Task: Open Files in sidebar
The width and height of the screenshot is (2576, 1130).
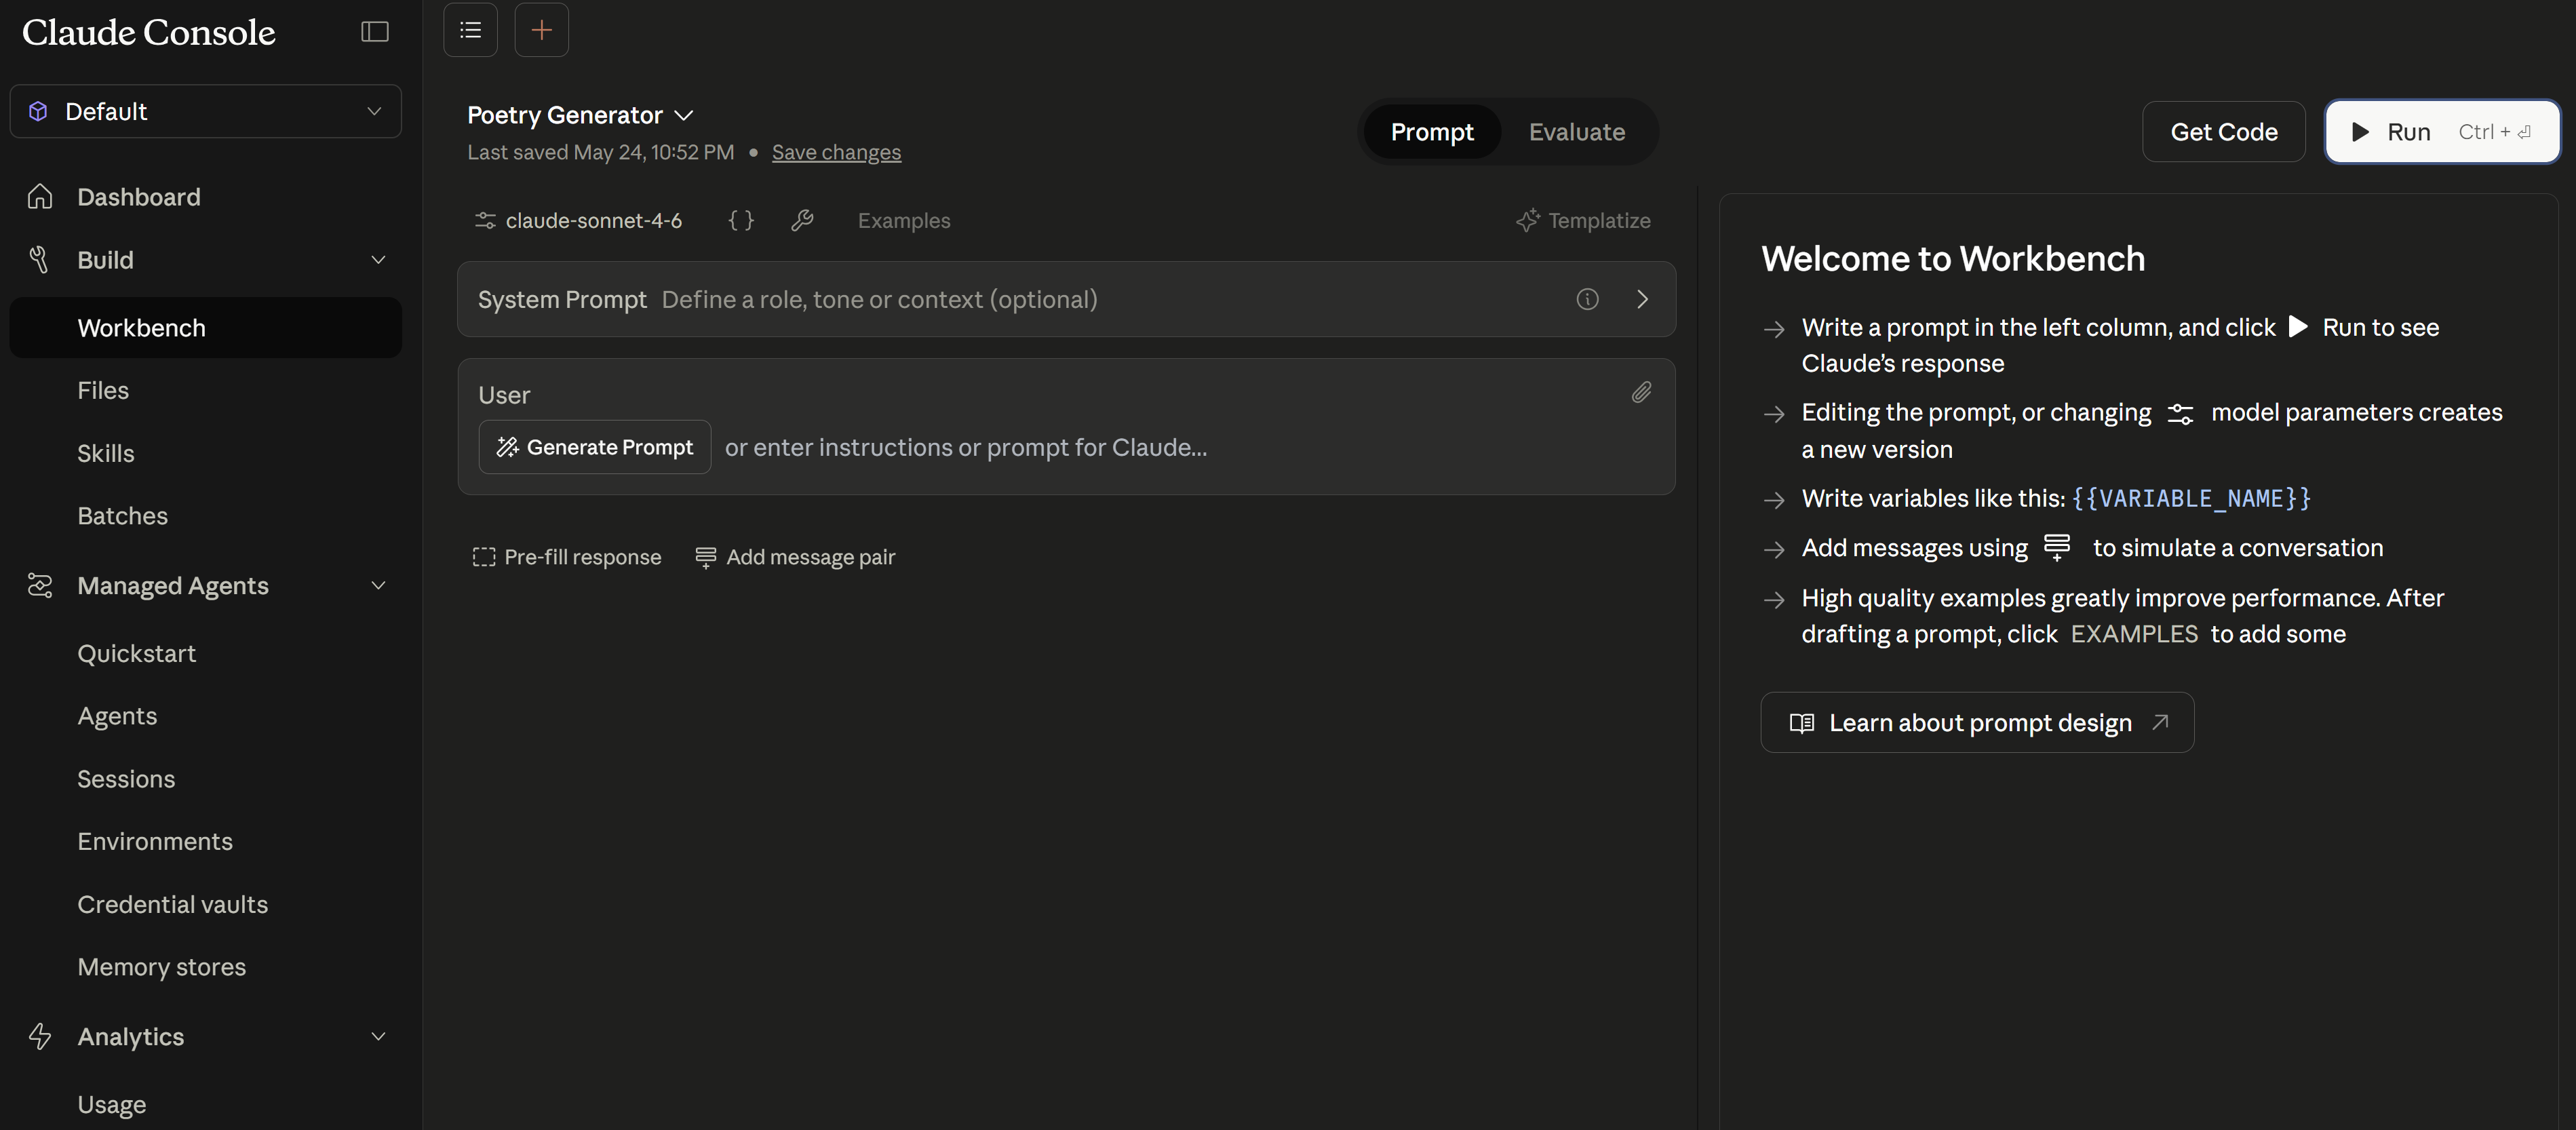Action: 103,390
